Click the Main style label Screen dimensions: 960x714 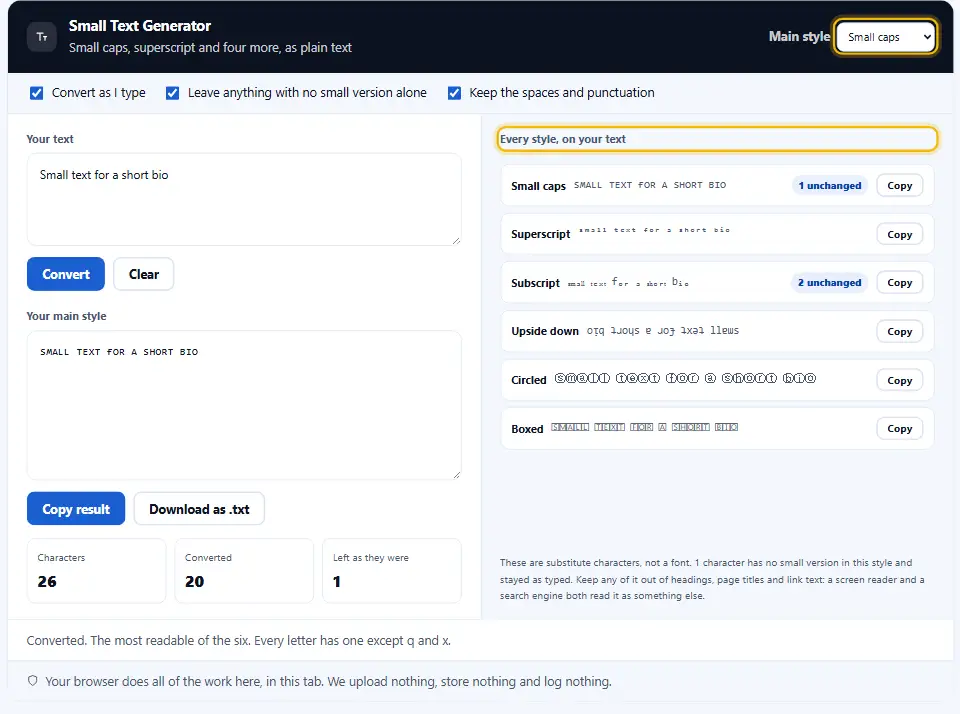tap(800, 37)
